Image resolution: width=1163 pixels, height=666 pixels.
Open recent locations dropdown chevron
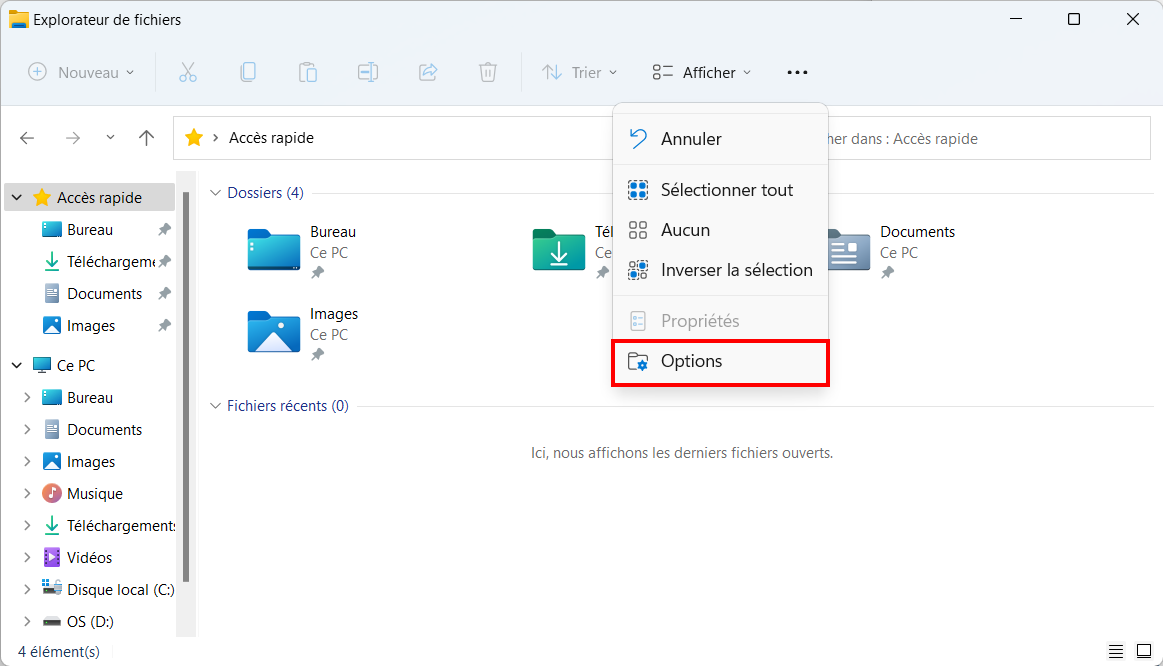110,138
